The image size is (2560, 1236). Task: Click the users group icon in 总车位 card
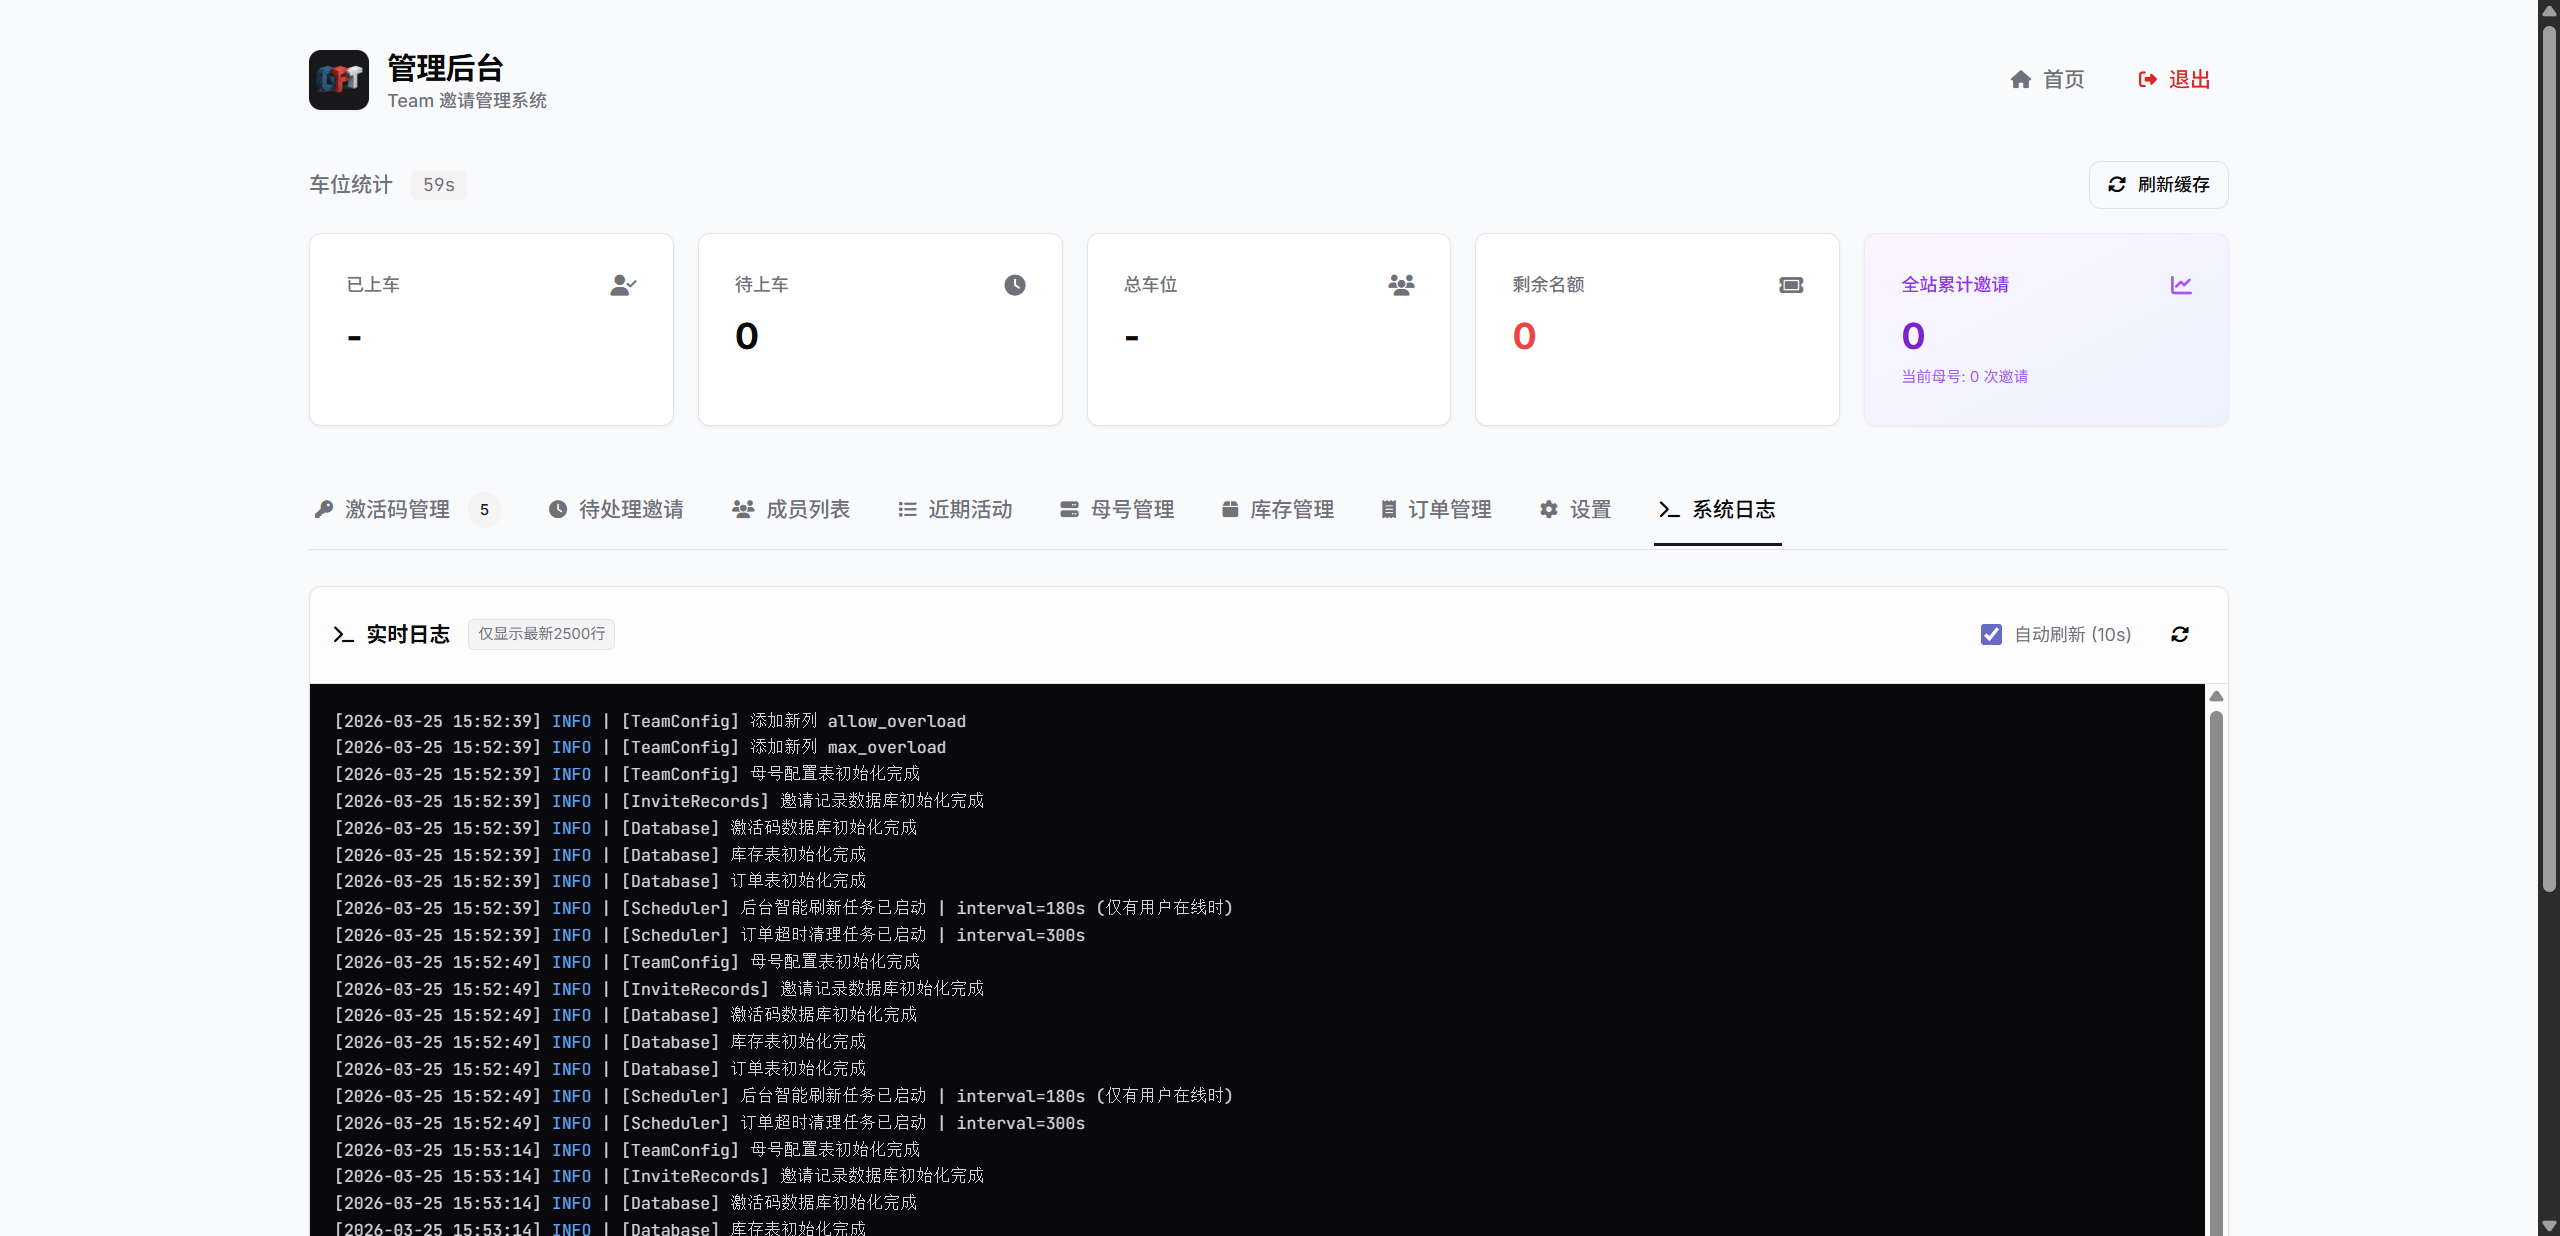(x=1401, y=285)
